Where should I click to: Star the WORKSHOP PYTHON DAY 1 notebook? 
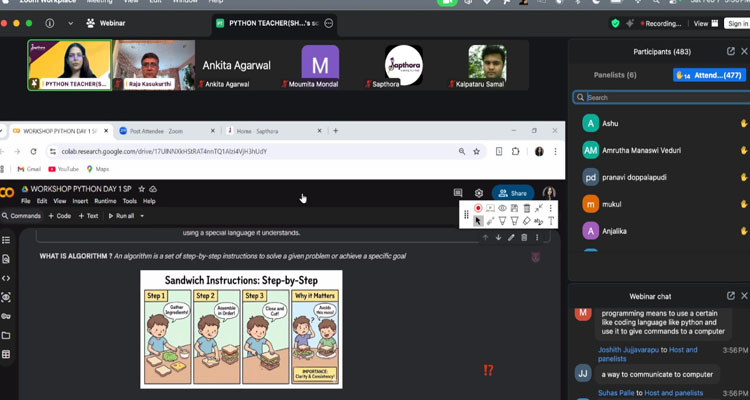(x=141, y=189)
